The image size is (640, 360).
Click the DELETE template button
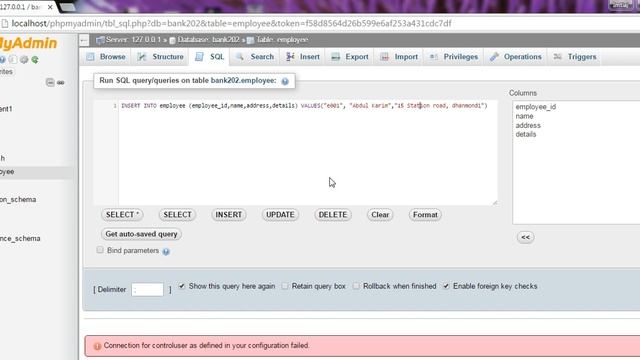333,215
